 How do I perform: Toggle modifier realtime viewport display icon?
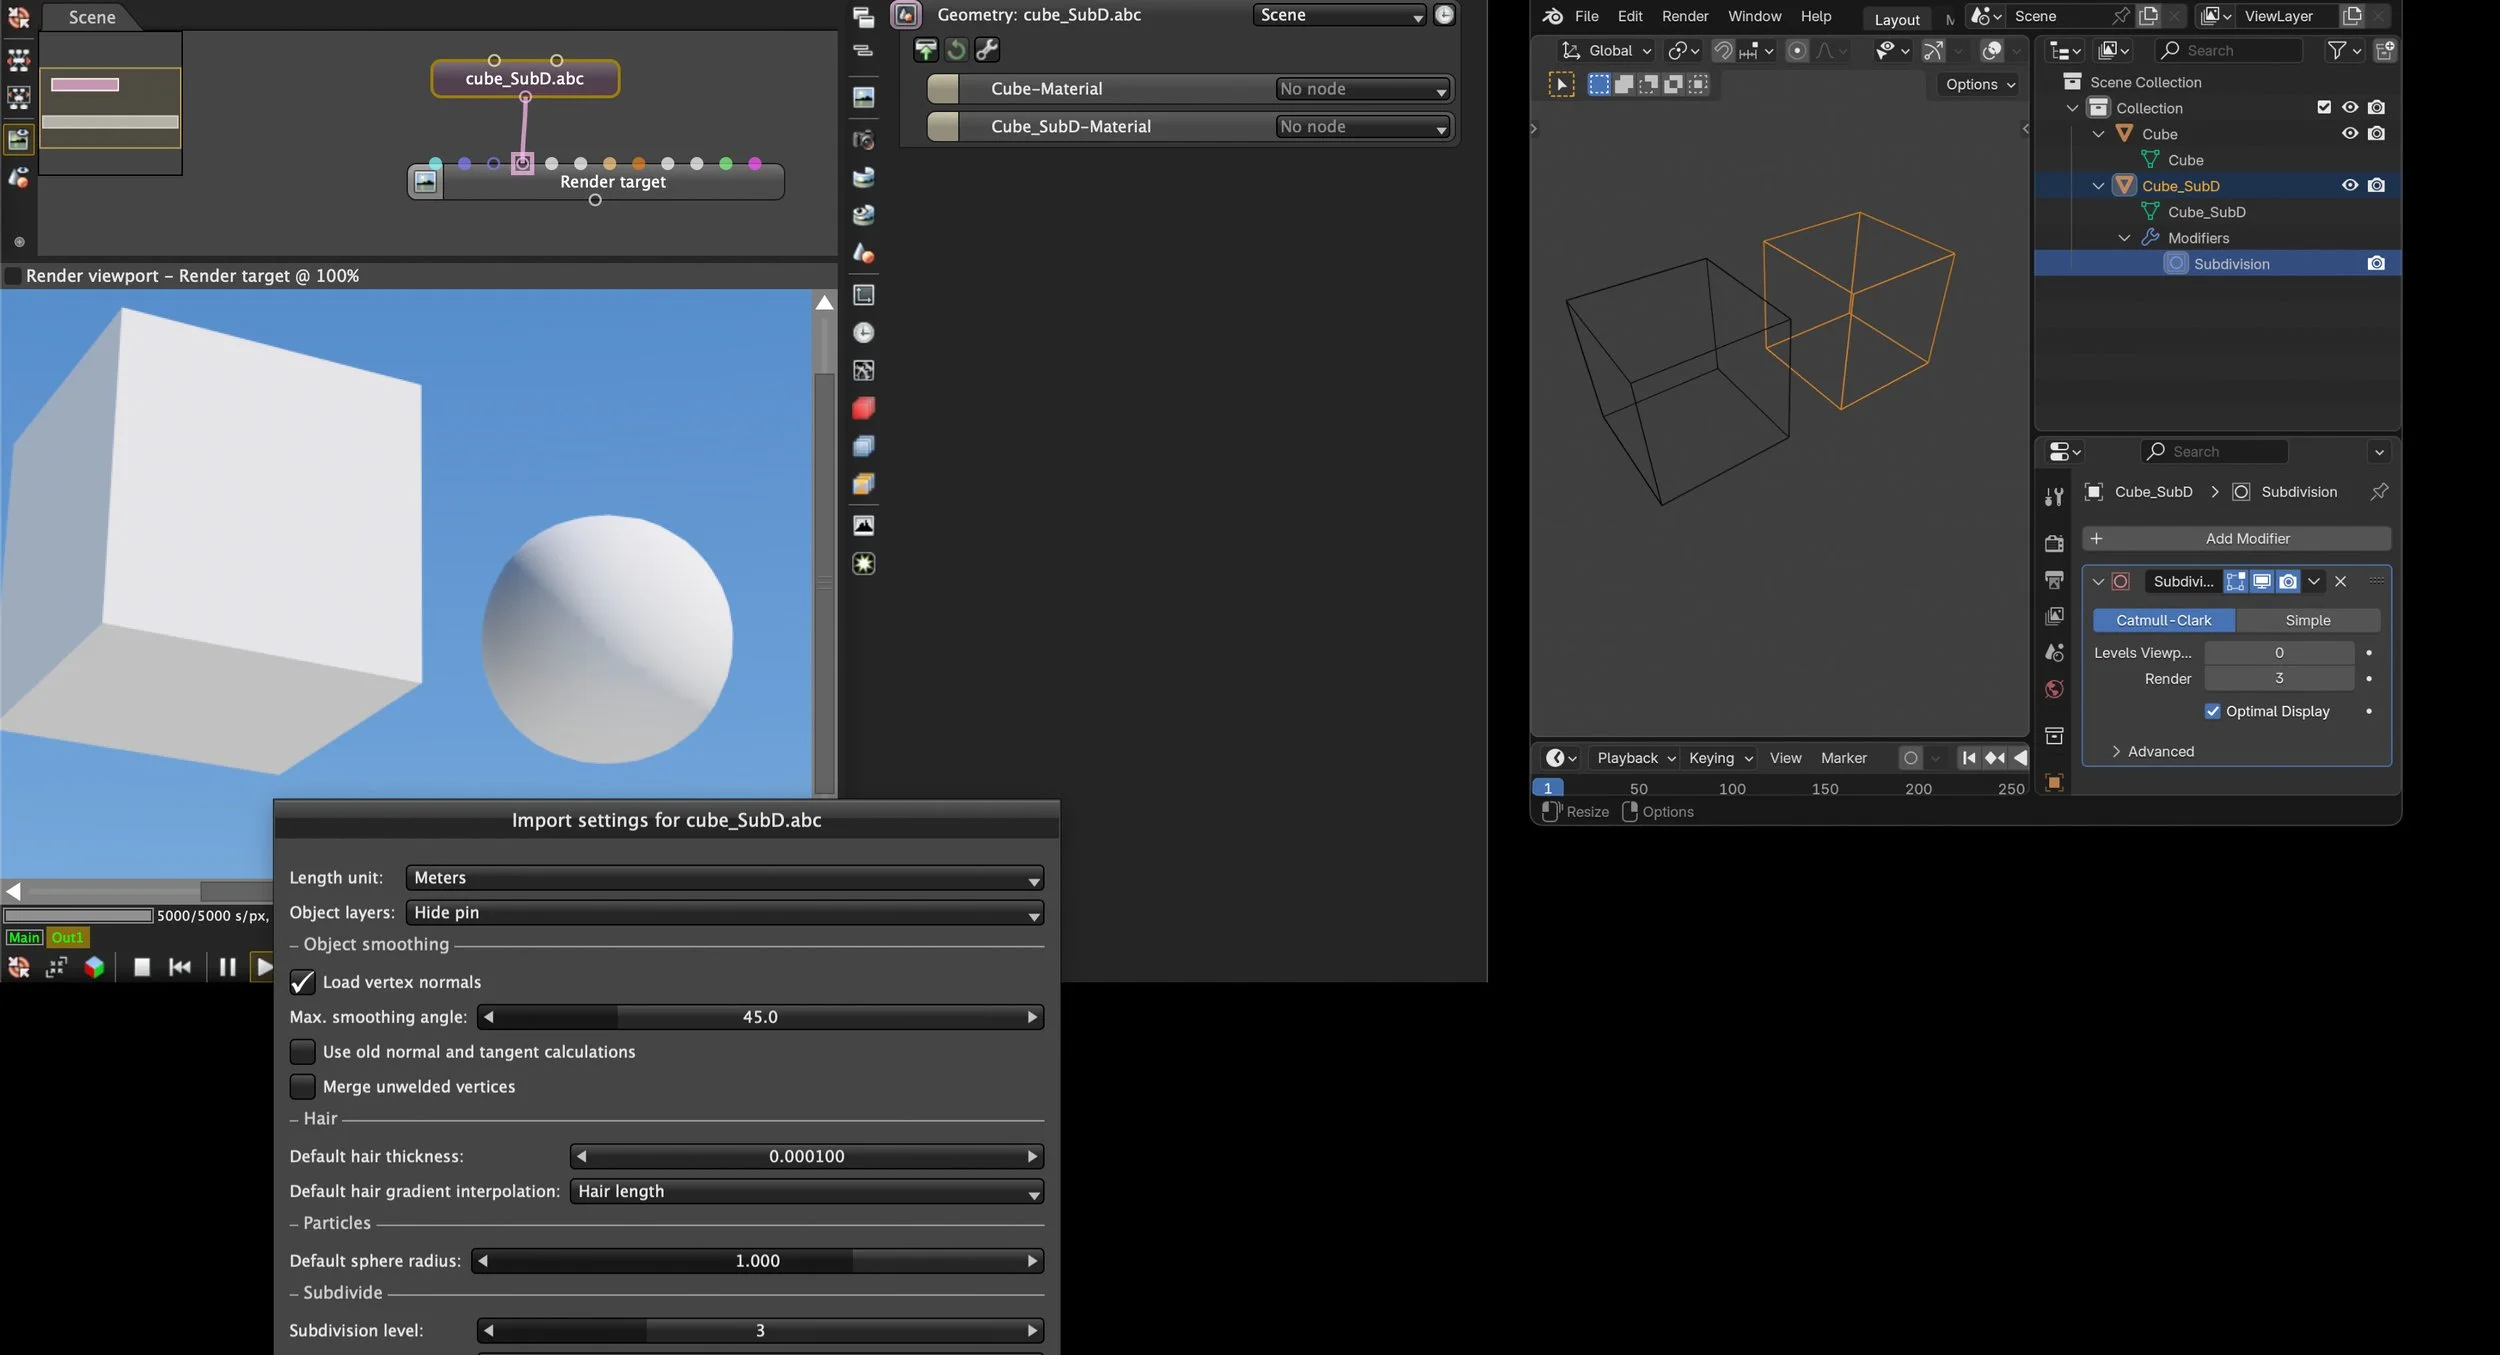pos(2261,581)
